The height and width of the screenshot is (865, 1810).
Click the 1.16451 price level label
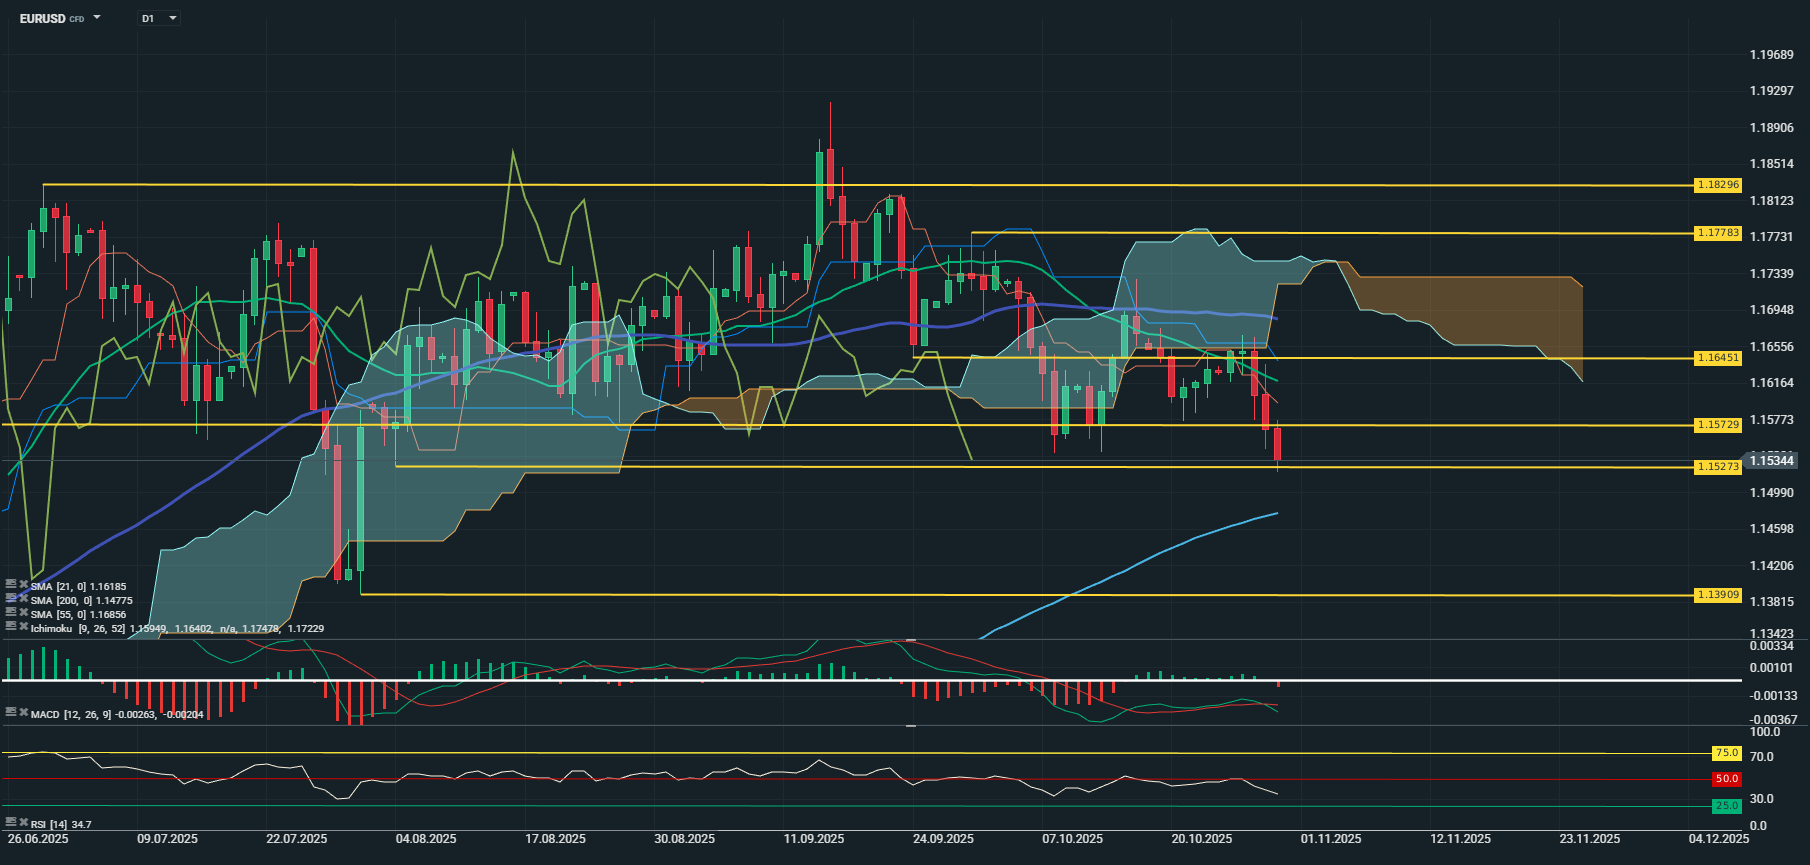1717,358
